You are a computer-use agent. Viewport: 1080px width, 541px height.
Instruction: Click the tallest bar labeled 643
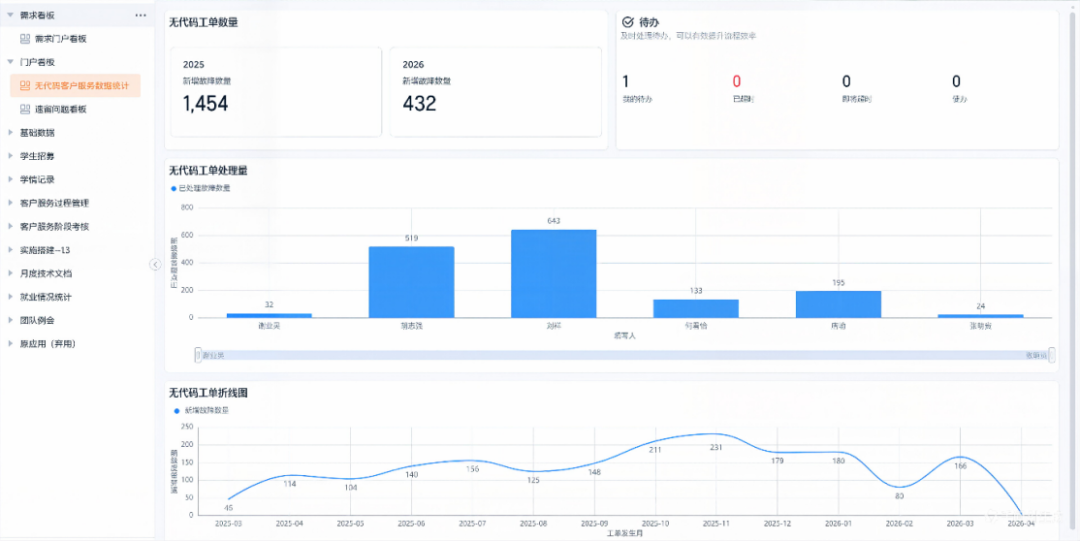point(553,273)
